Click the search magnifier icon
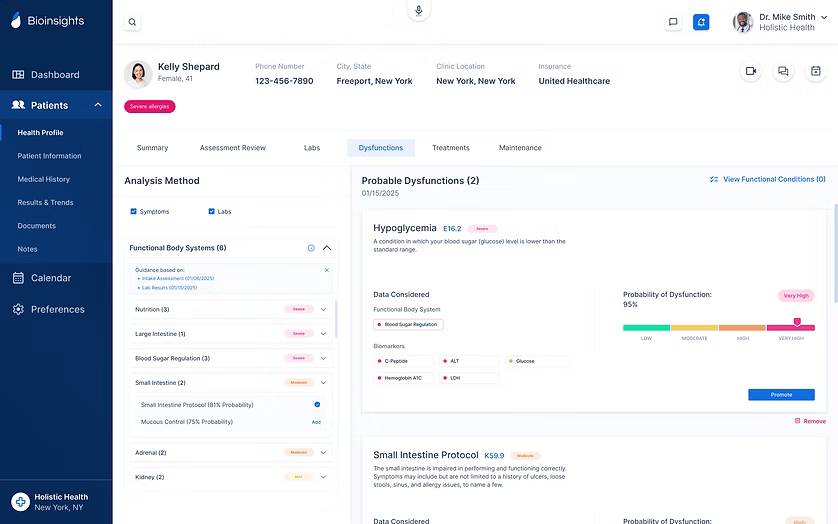 tap(133, 22)
